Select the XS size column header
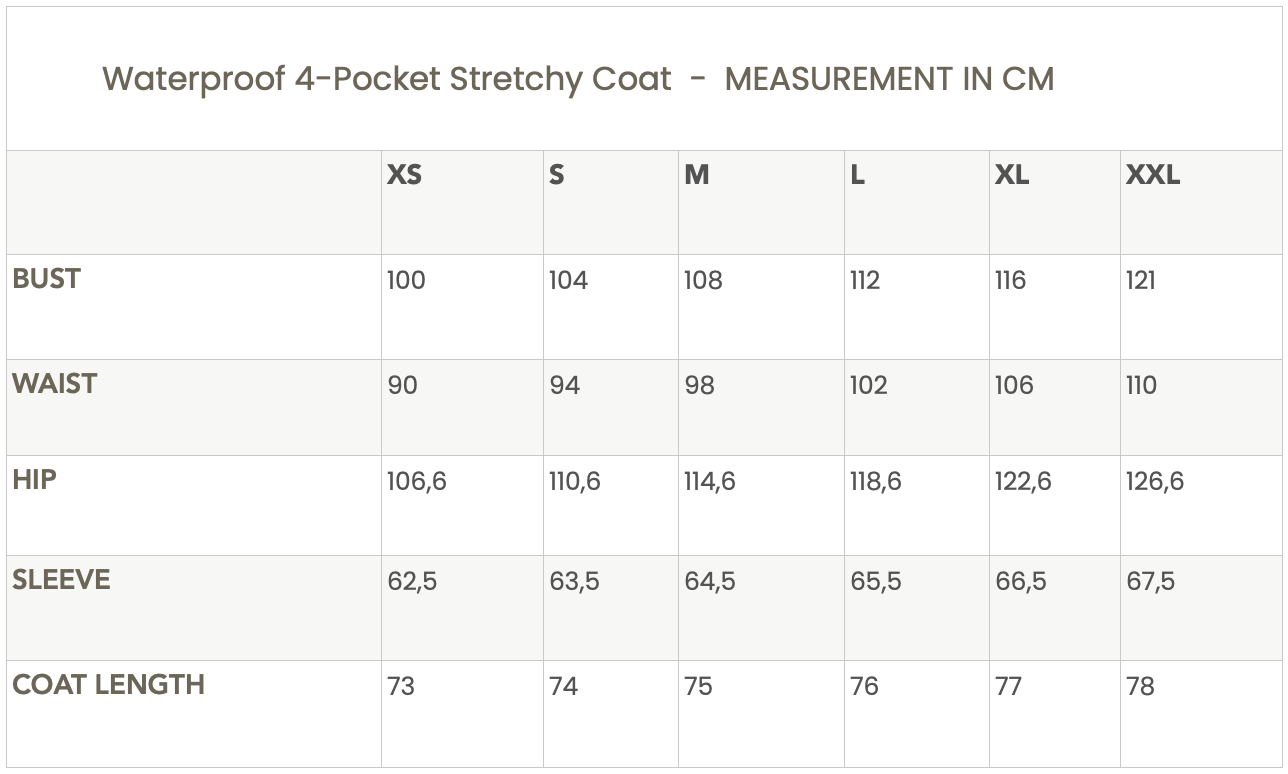Viewport: 1288px width, 774px height. tap(404, 175)
